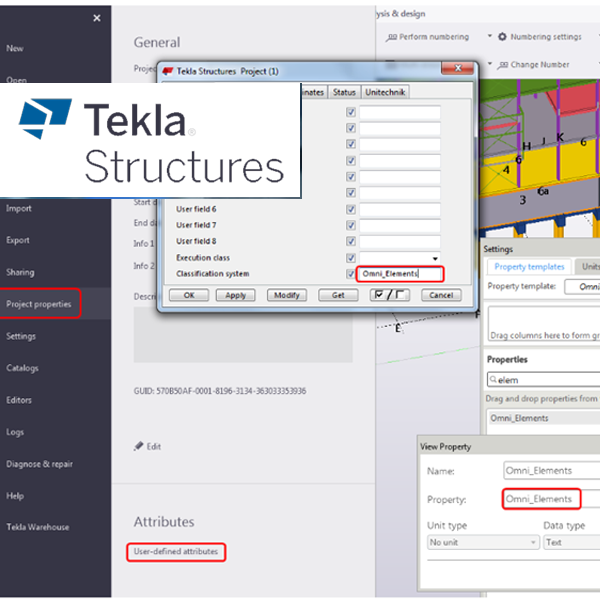Click the User field 7 input box

(x=399, y=225)
